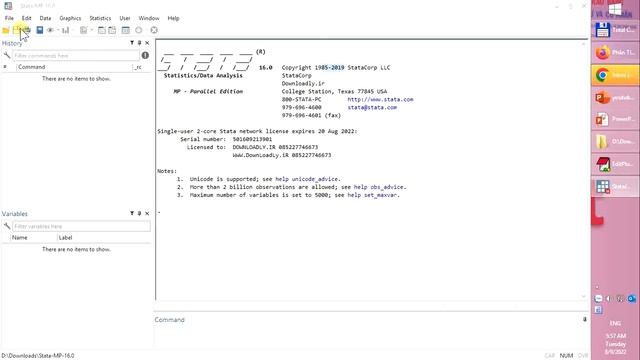Image resolution: width=640 pixels, height=360 pixels.
Task: Open the Edit menu
Action: point(27,18)
